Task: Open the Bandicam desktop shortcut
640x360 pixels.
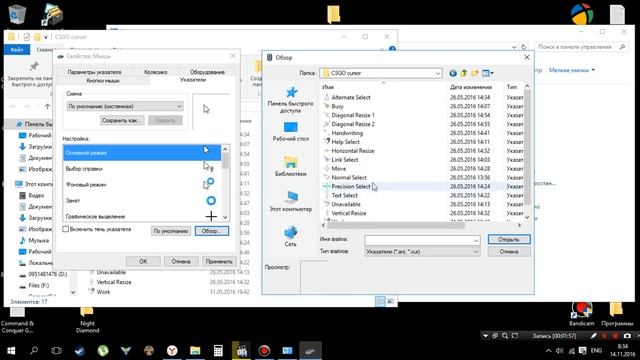Action: (x=582, y=314)
